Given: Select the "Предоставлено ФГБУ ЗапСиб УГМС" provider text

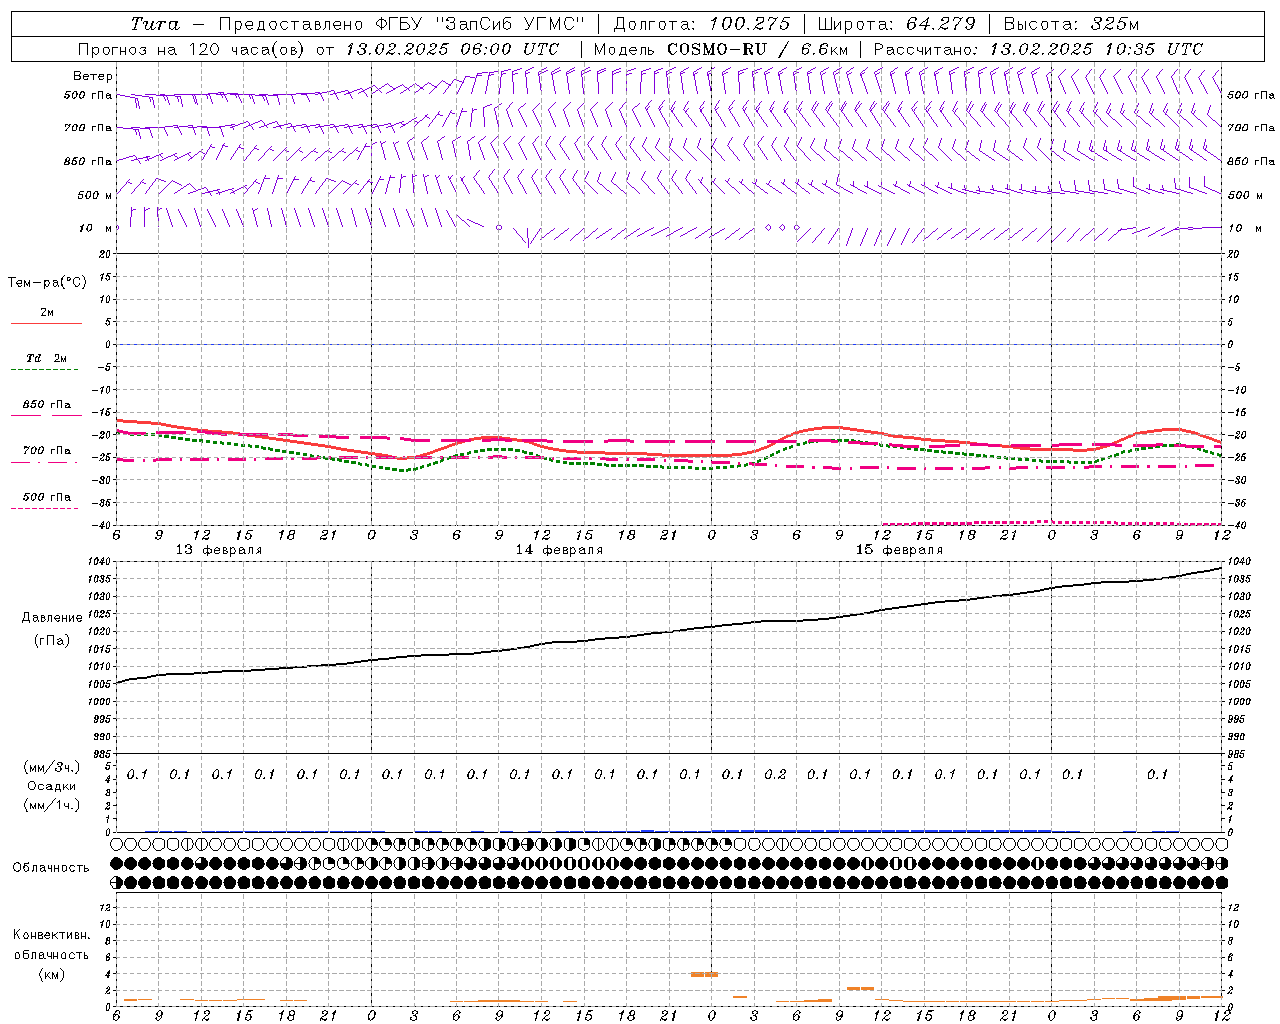Looking at the screenshot, I should pyautogui.click(x=401, y=24).
